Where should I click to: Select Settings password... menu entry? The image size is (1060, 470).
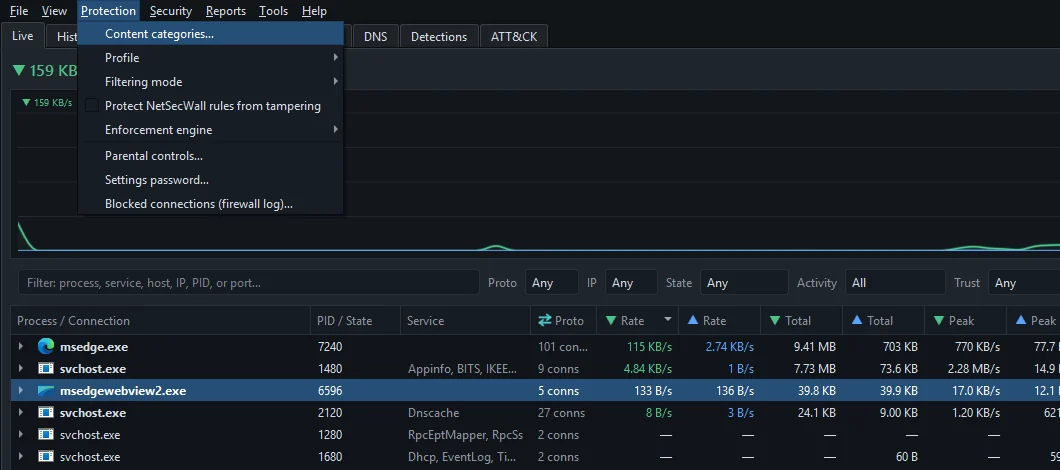(211, 180)
